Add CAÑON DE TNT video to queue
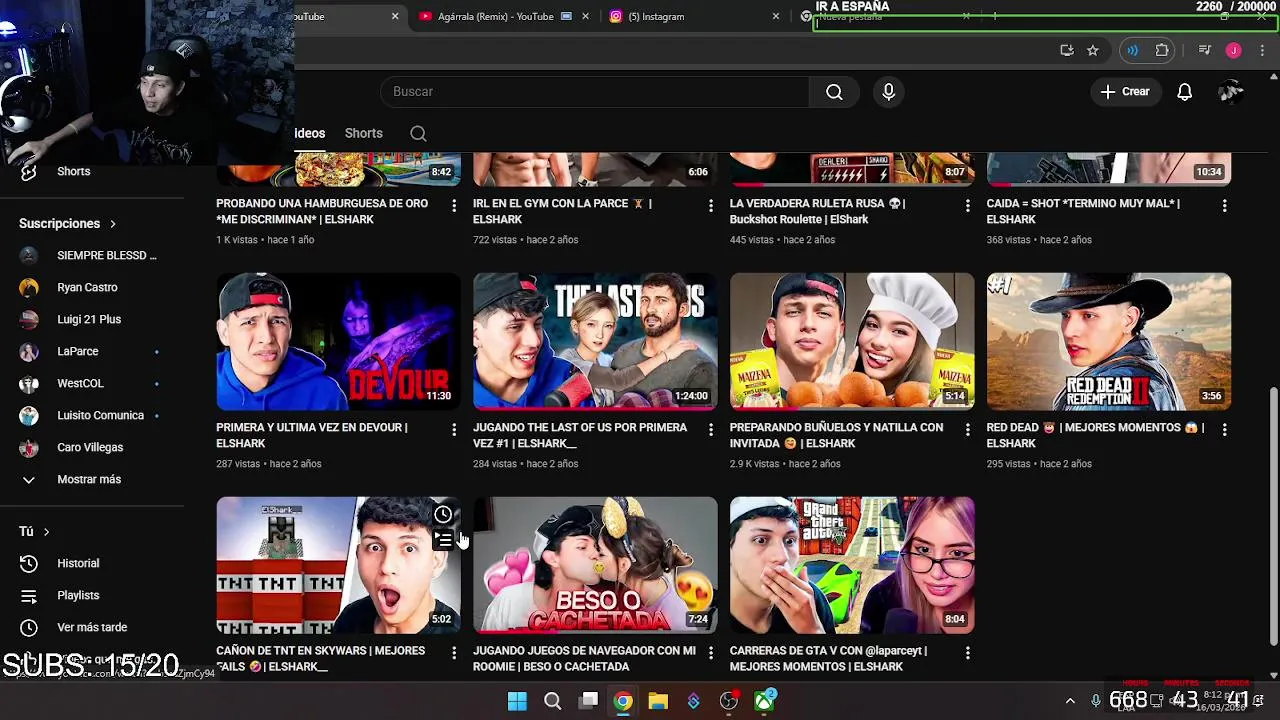 click(x=443, y=540)
